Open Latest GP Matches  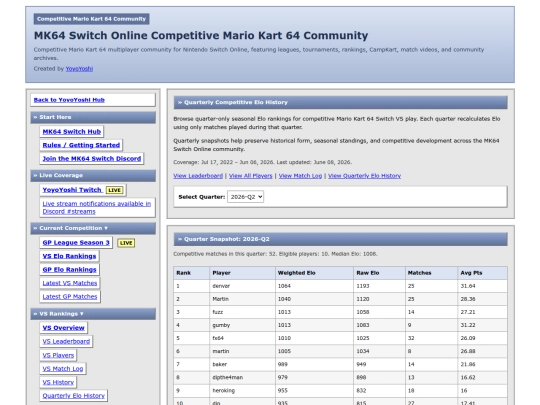coord(70,297)
